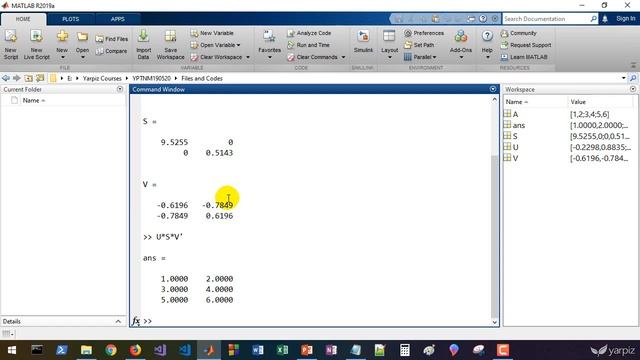Switch to the HOME tab
Image resolution: width=640 pixels, height=360 pixels.
[x=23, y=19]
